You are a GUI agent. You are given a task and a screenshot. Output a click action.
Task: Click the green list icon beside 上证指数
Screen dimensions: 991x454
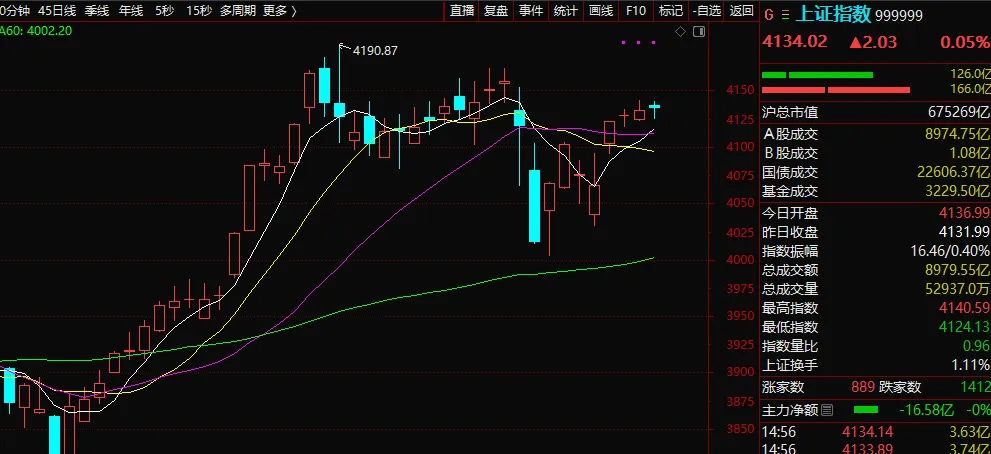785,15
